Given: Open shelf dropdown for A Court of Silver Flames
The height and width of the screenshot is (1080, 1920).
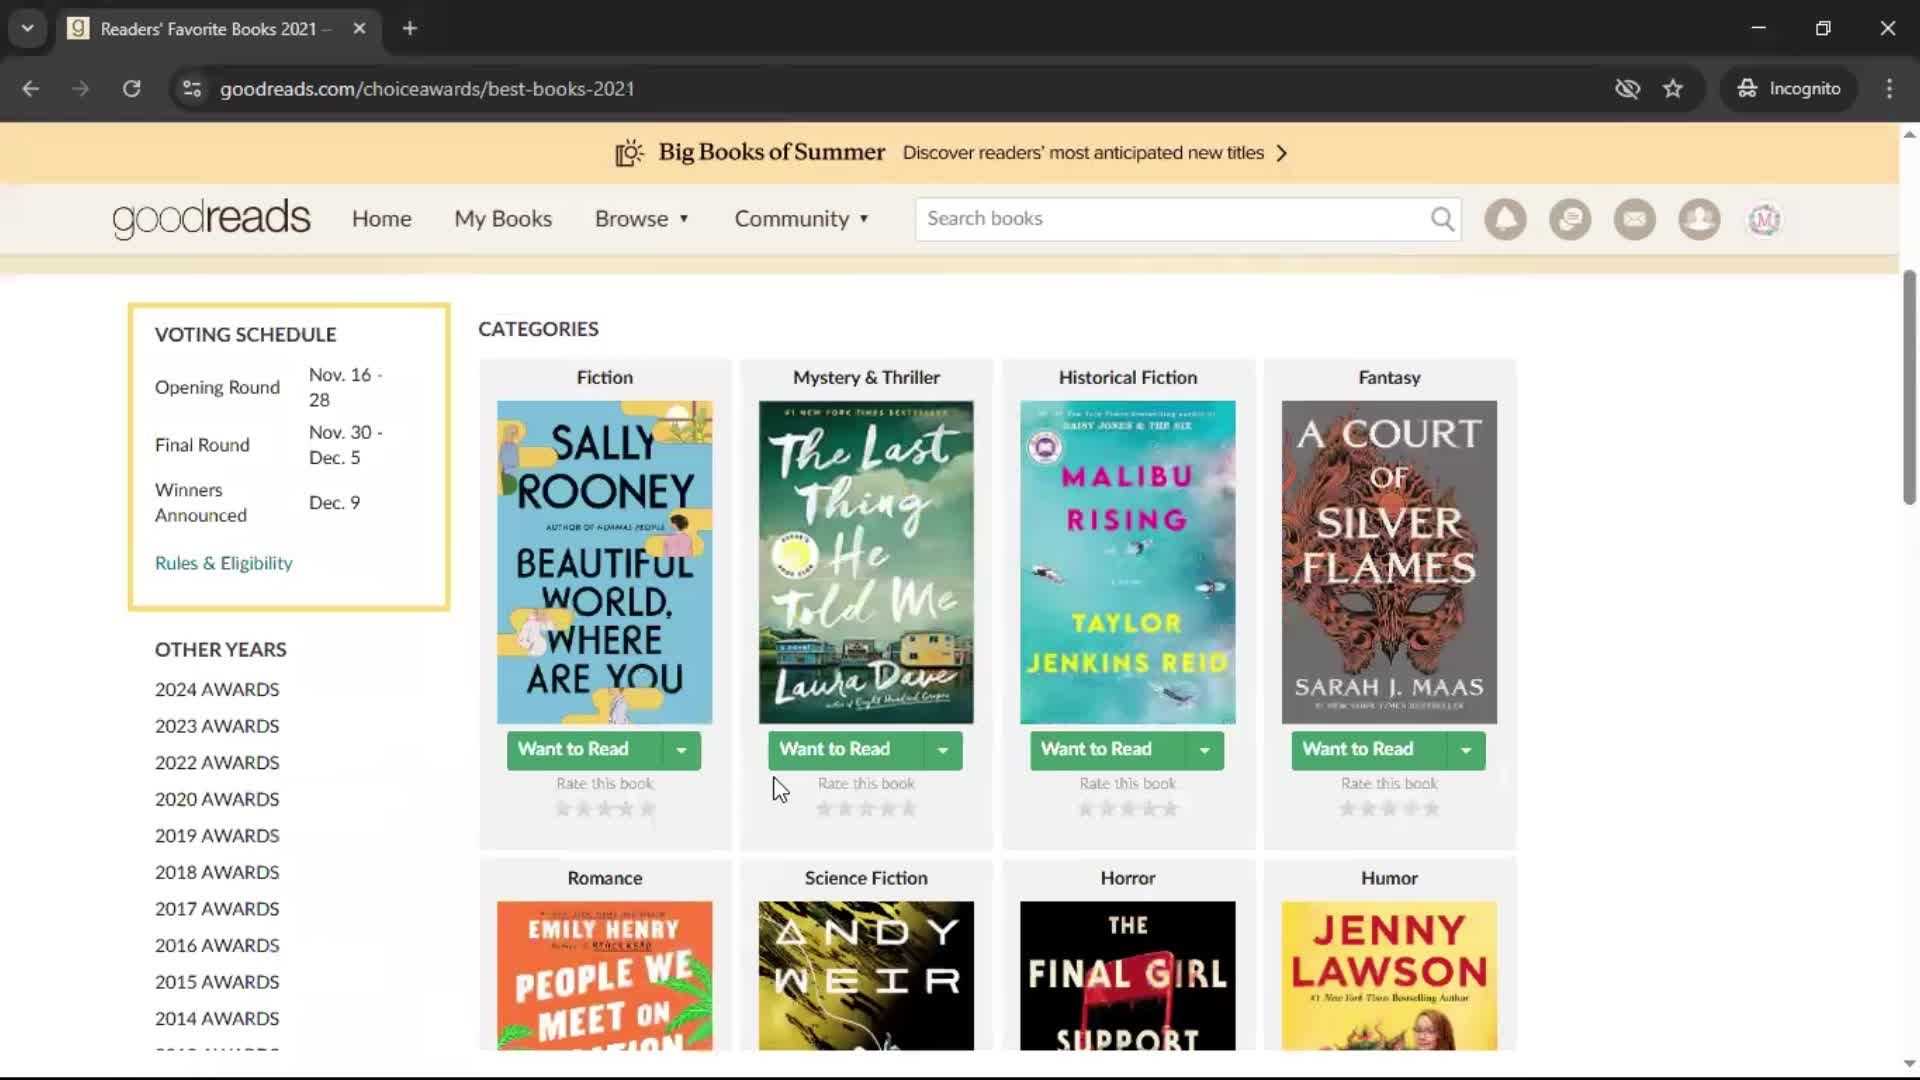Looking at the screenshot, I should click(1466, 750).
